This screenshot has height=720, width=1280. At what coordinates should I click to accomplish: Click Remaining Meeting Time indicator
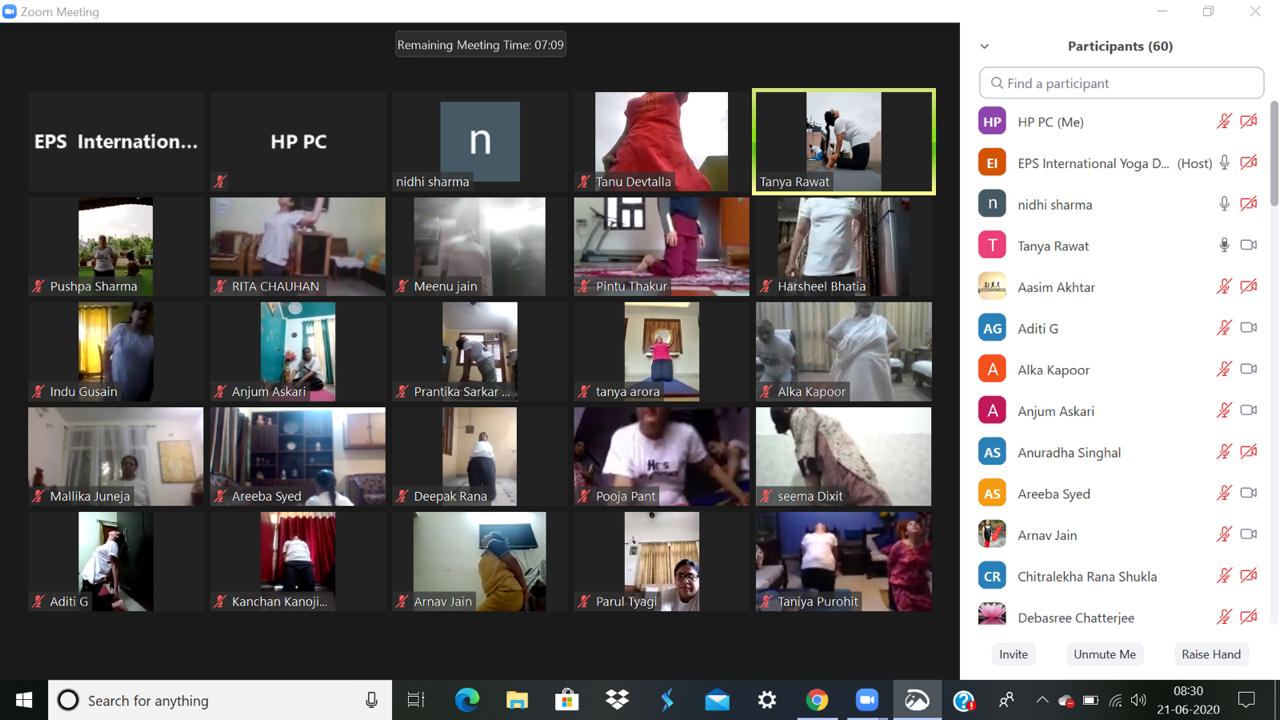coord(480,45)
